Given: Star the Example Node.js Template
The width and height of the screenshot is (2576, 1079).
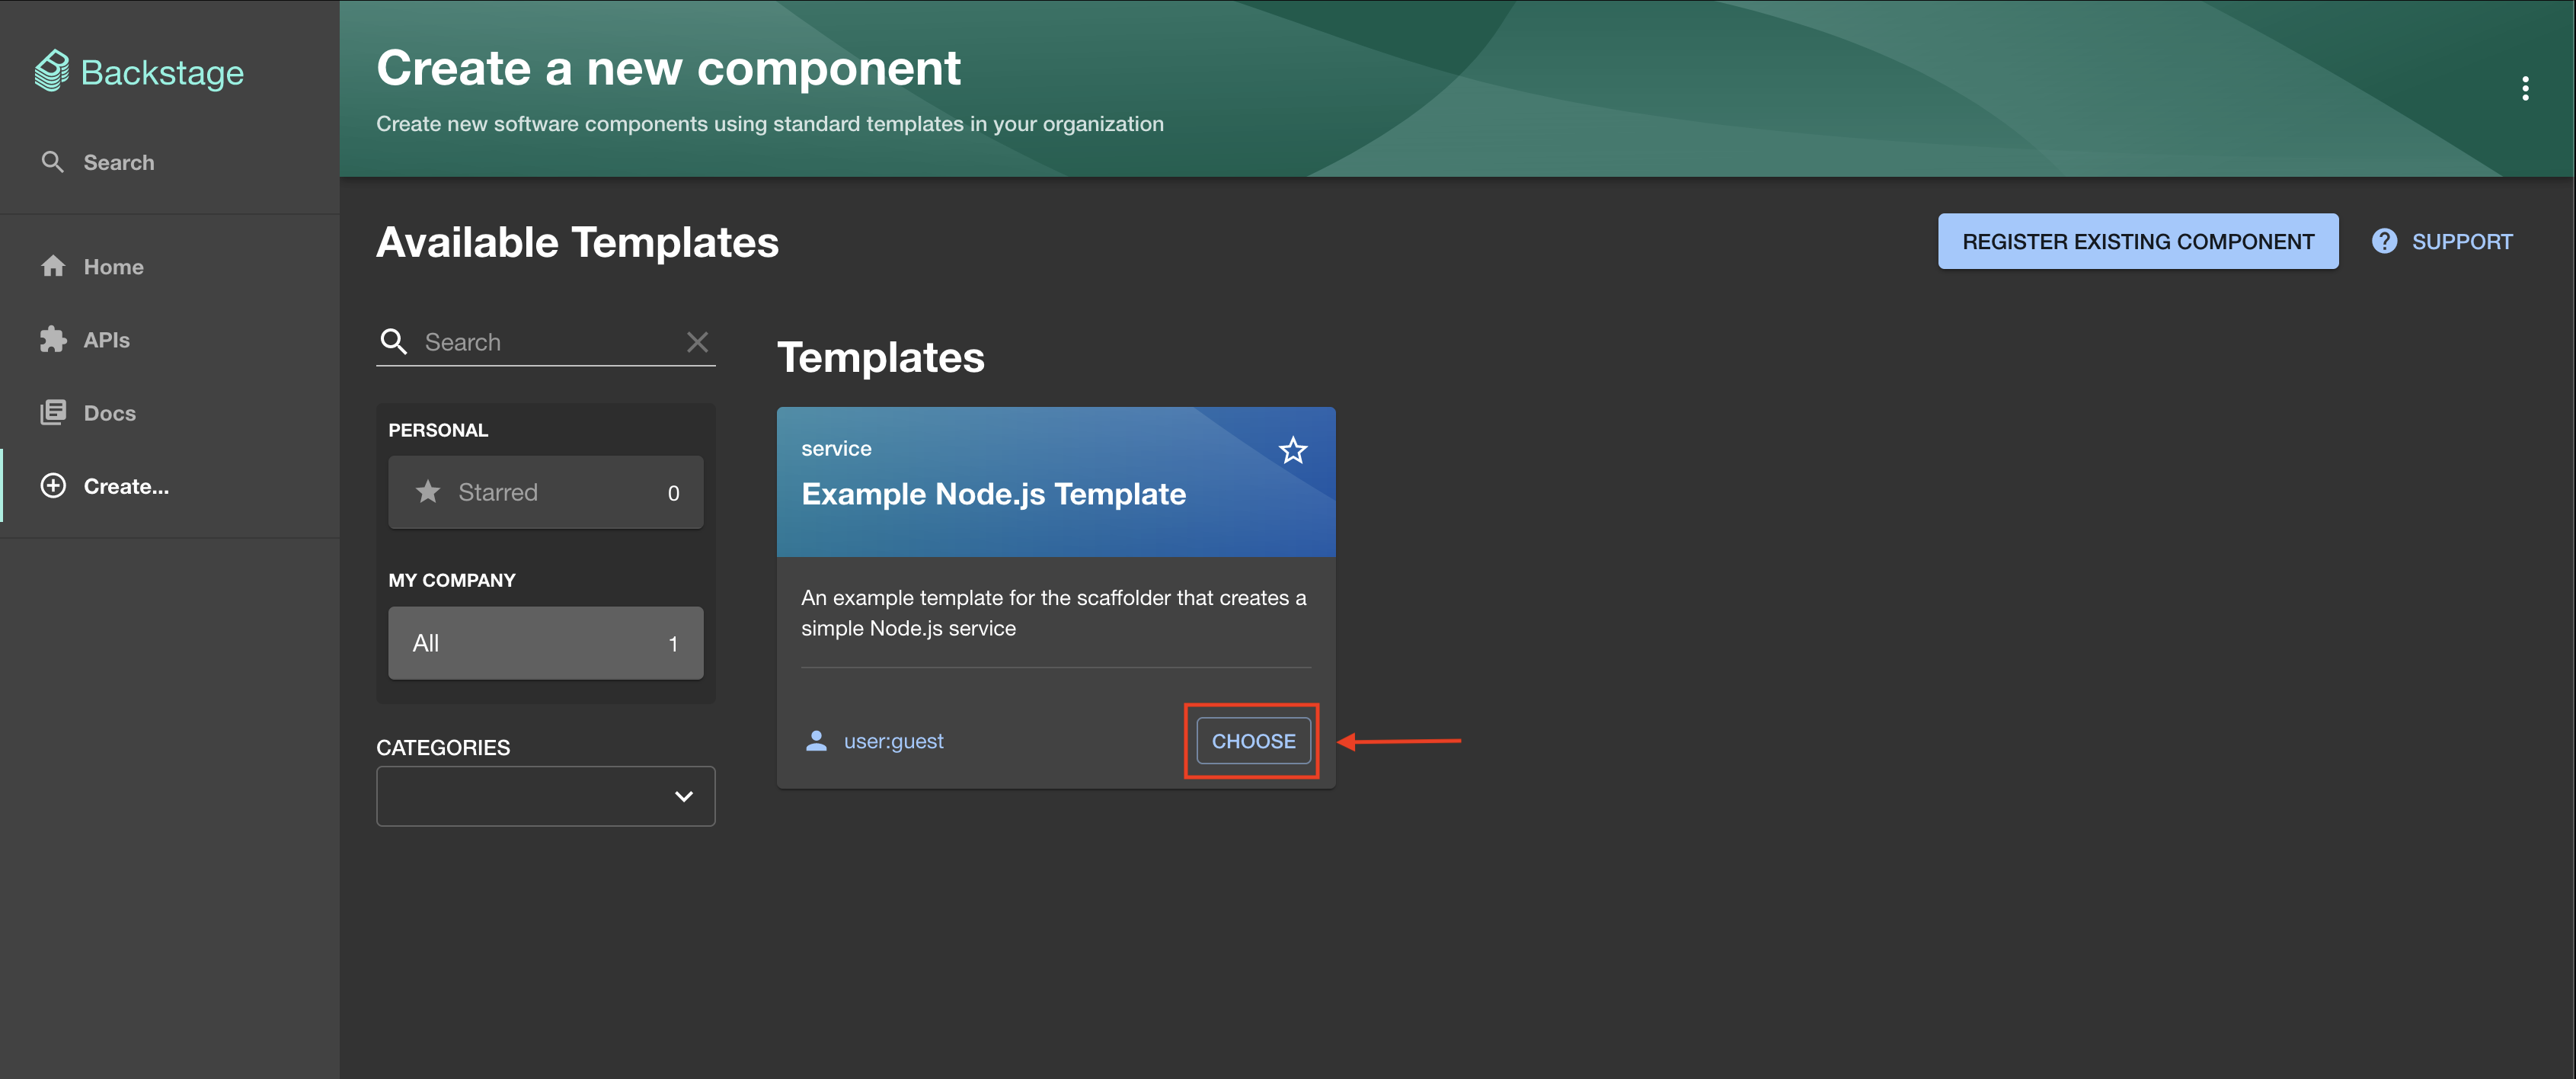Looking at the screenshot, I should [x=1292, y=451].
